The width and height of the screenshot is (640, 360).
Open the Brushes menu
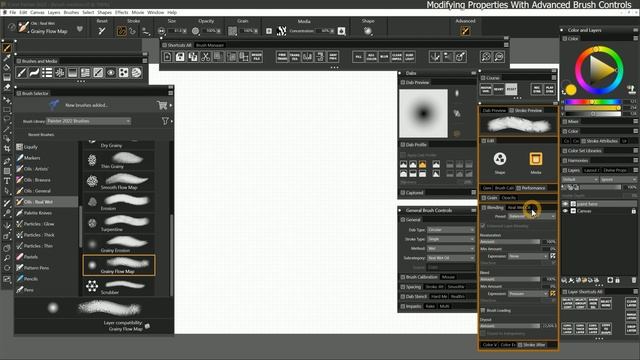[71, 13]
